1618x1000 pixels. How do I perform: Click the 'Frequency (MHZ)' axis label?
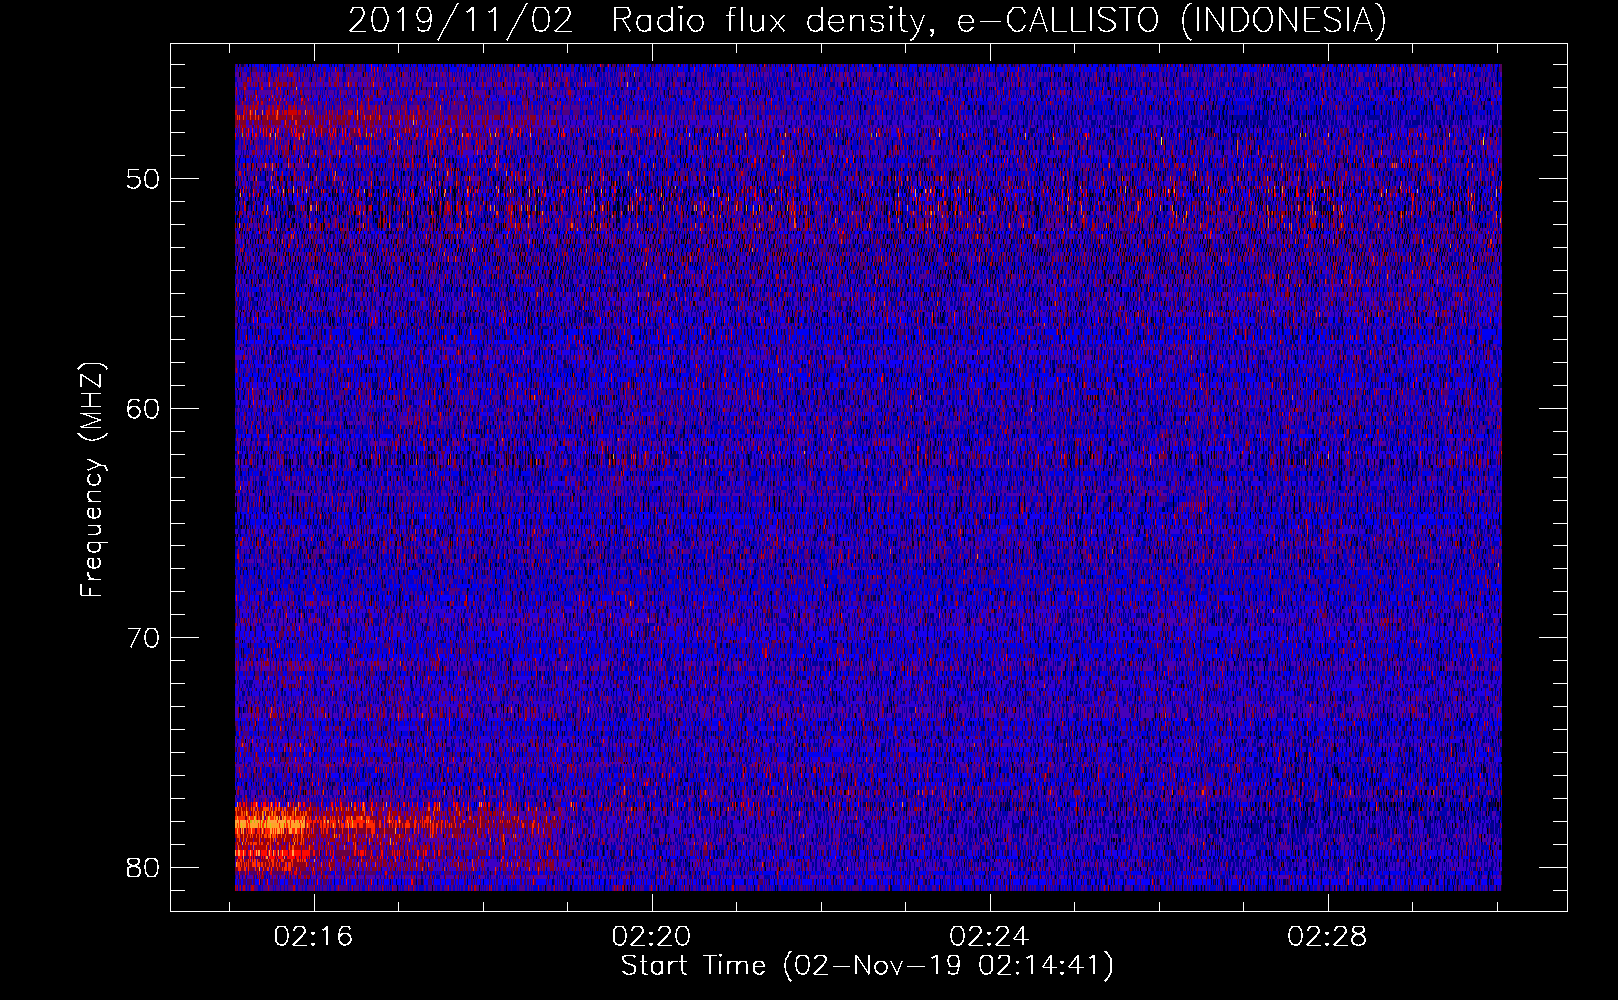tap(91, 479)
